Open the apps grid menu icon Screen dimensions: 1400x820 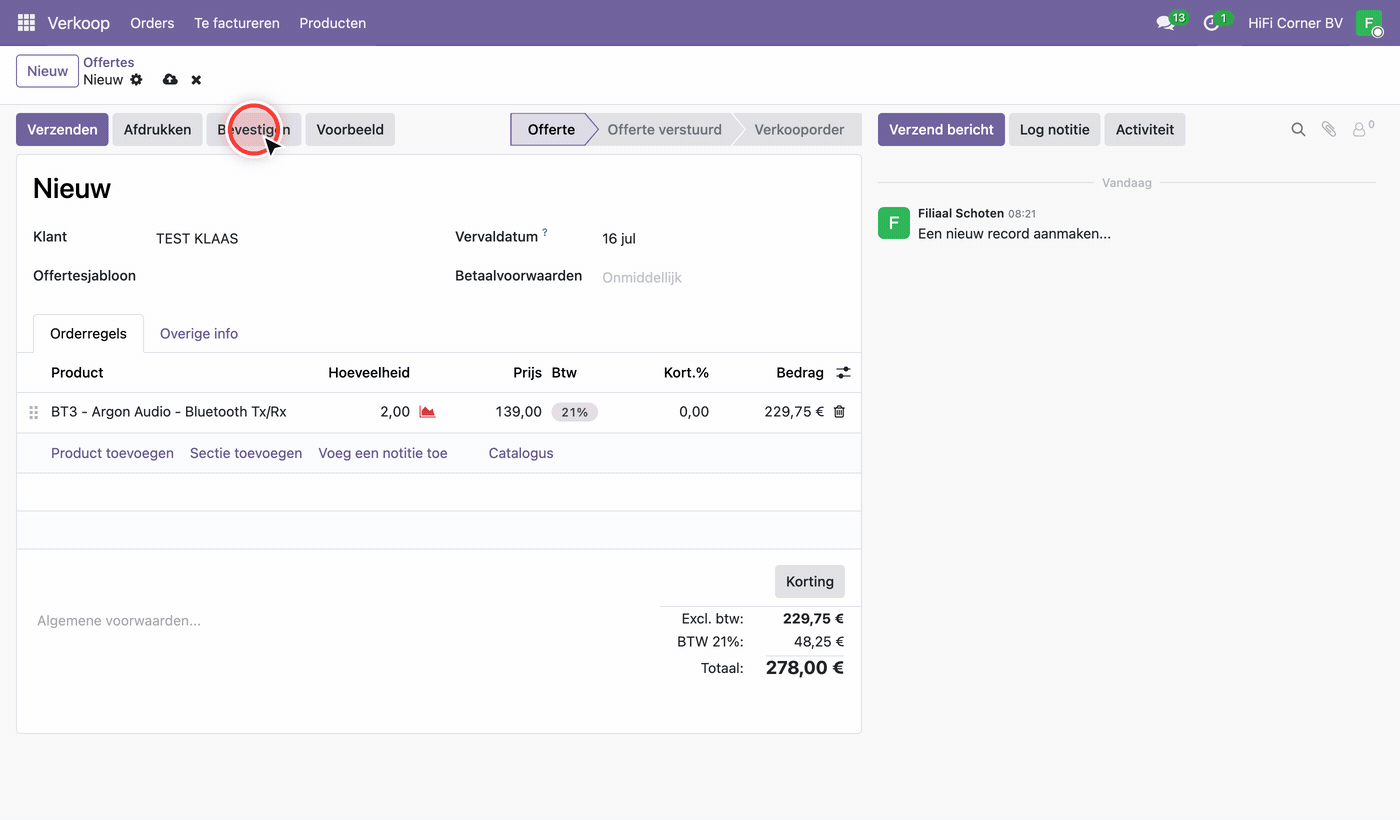click(x=26, y=23)
